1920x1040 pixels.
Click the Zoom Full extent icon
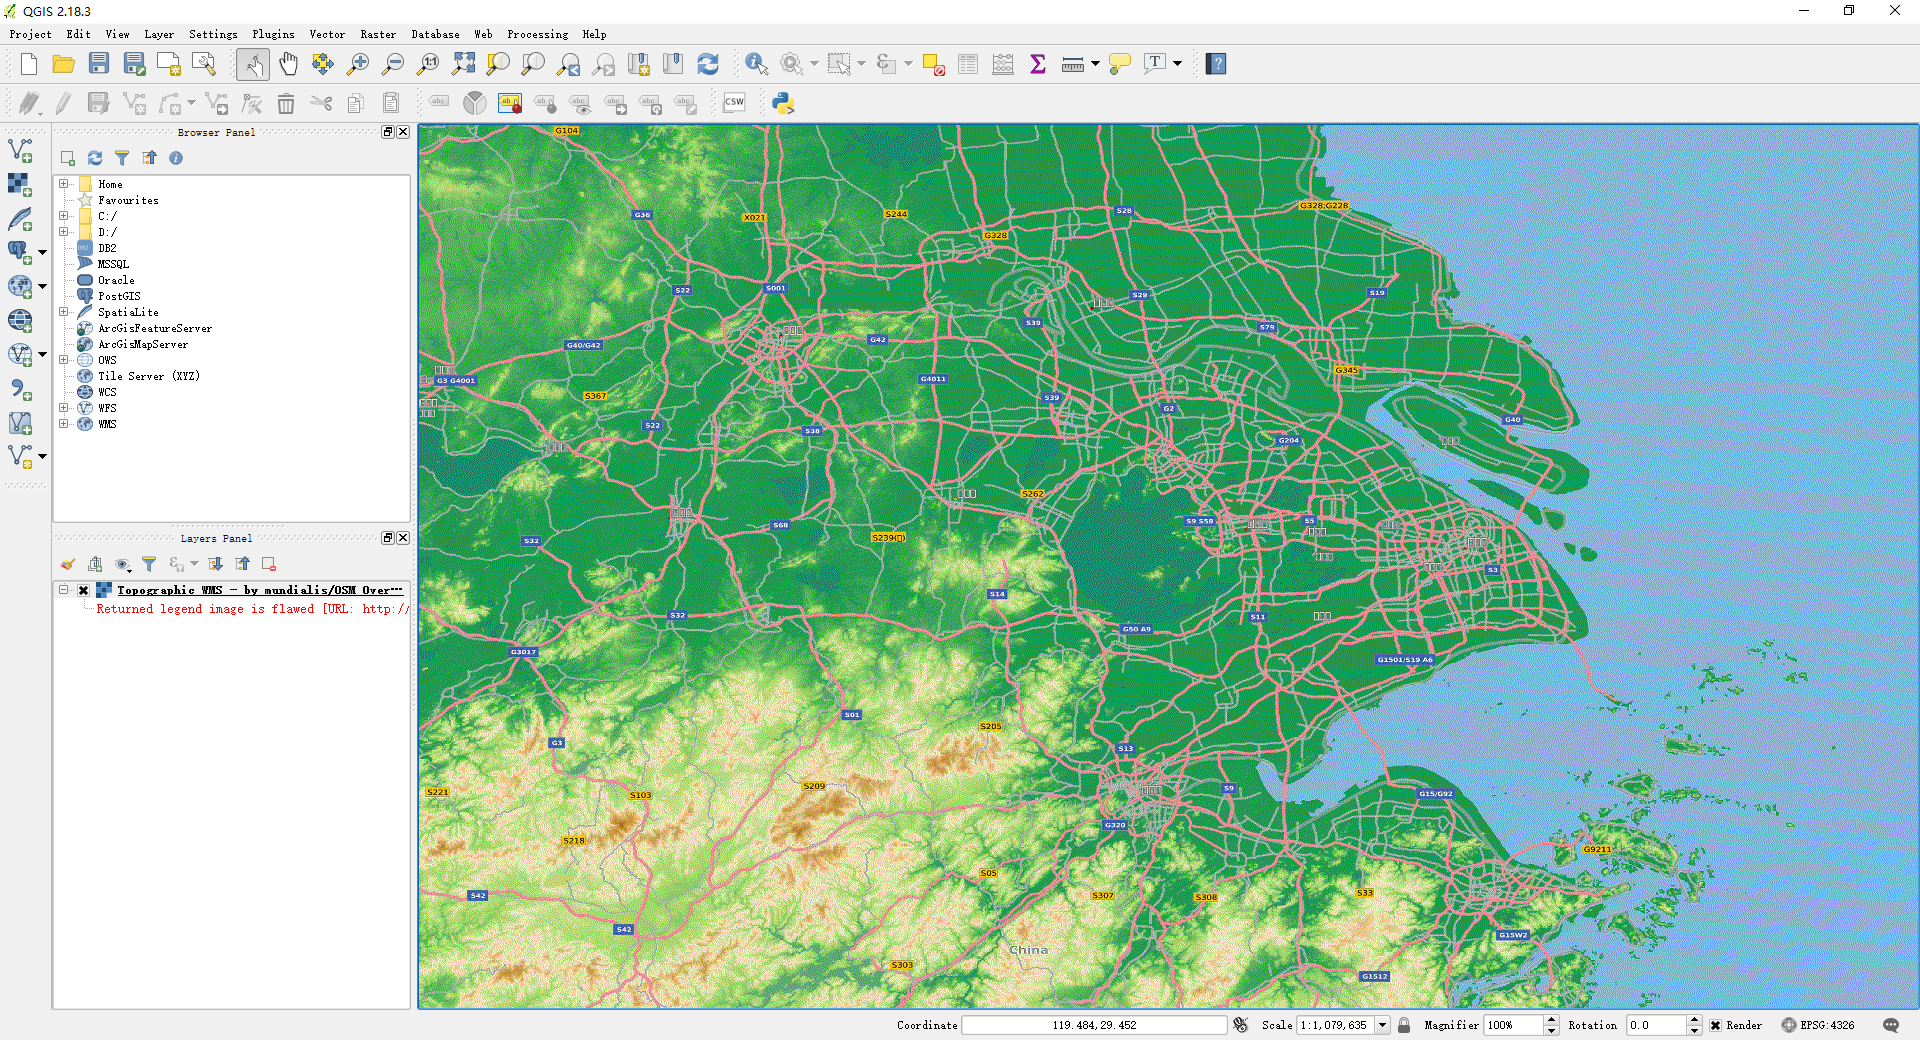(x=463, y=65)
